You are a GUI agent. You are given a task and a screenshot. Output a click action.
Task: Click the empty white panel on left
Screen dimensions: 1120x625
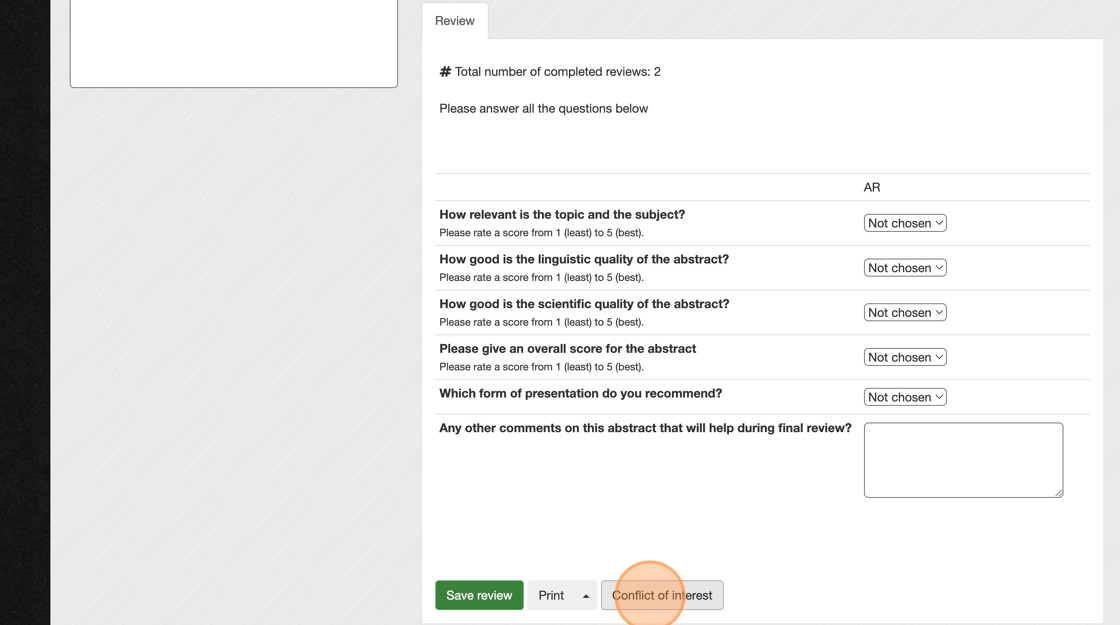pyautogui.click(x=233, y=43)
